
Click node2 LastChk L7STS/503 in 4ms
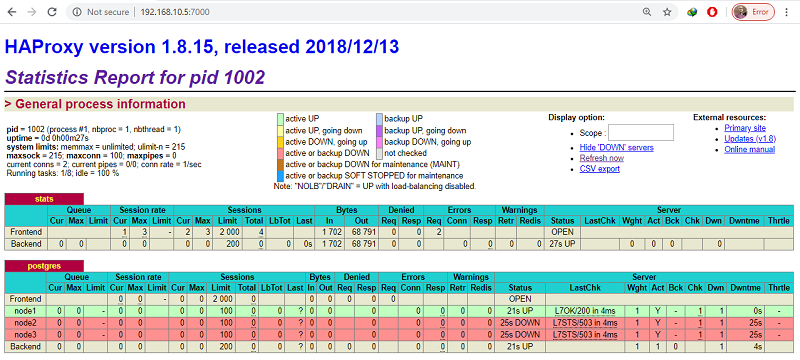[x=585, y=323]
